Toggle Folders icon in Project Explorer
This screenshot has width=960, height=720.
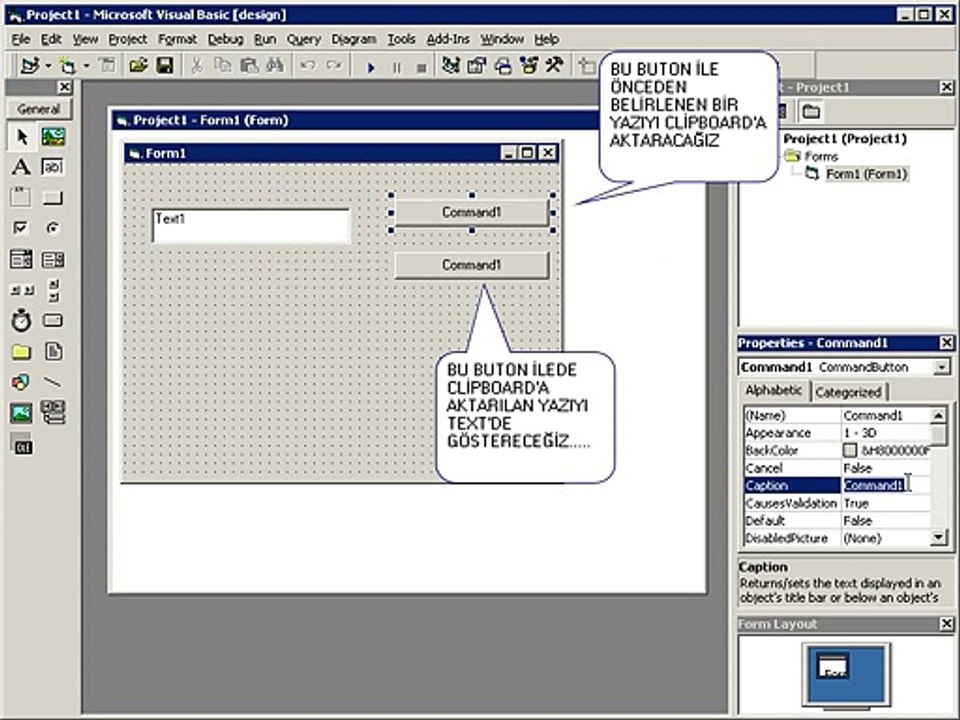click(811, 111)
